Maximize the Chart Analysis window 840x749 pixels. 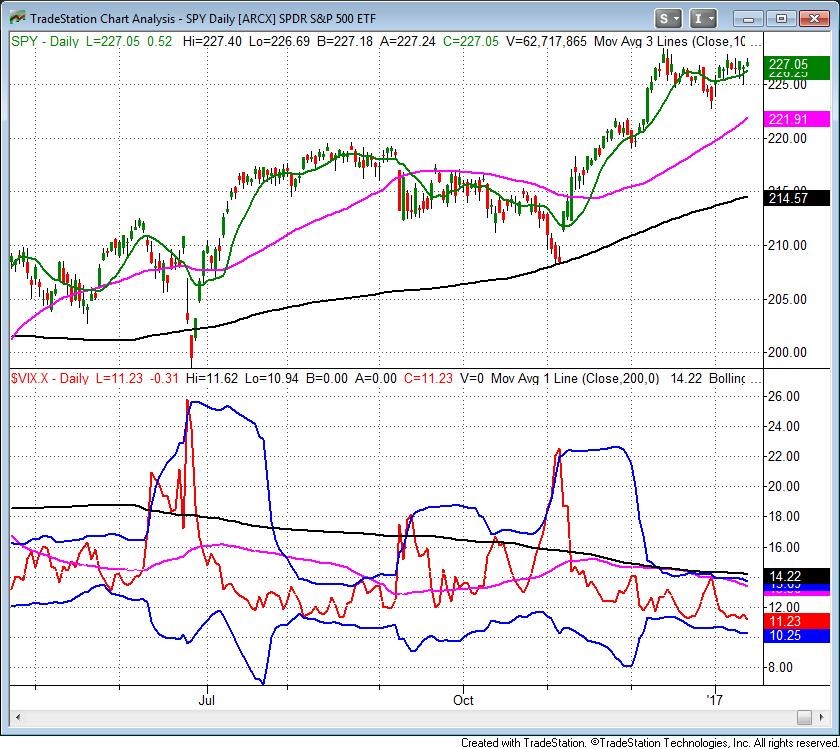pyautogui.click(x=781, y=19)
